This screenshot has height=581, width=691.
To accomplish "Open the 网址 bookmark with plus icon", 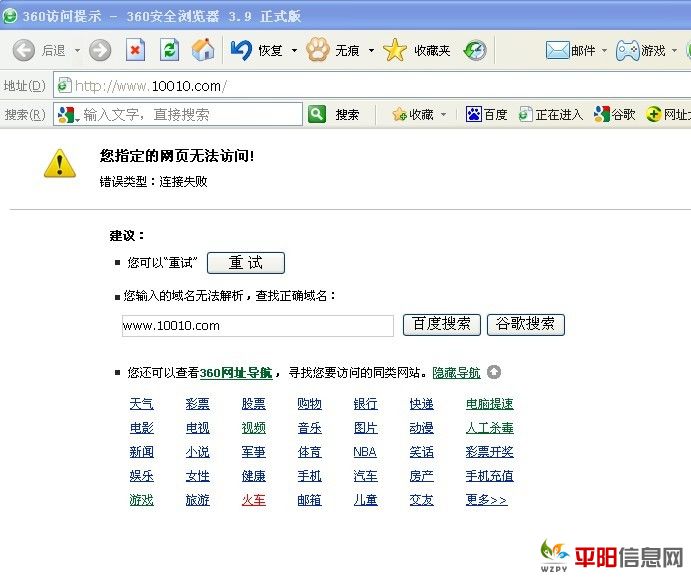I will coord(668,115).
